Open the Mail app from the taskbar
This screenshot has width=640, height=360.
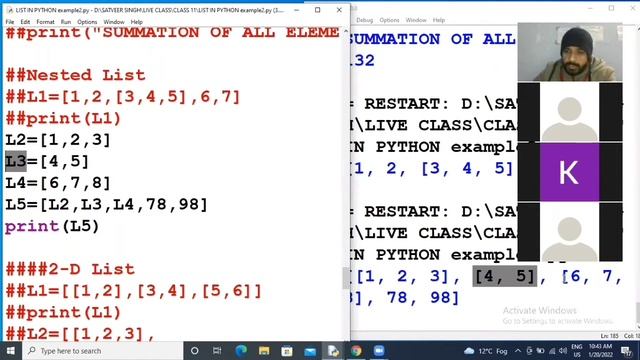[310, 351]
